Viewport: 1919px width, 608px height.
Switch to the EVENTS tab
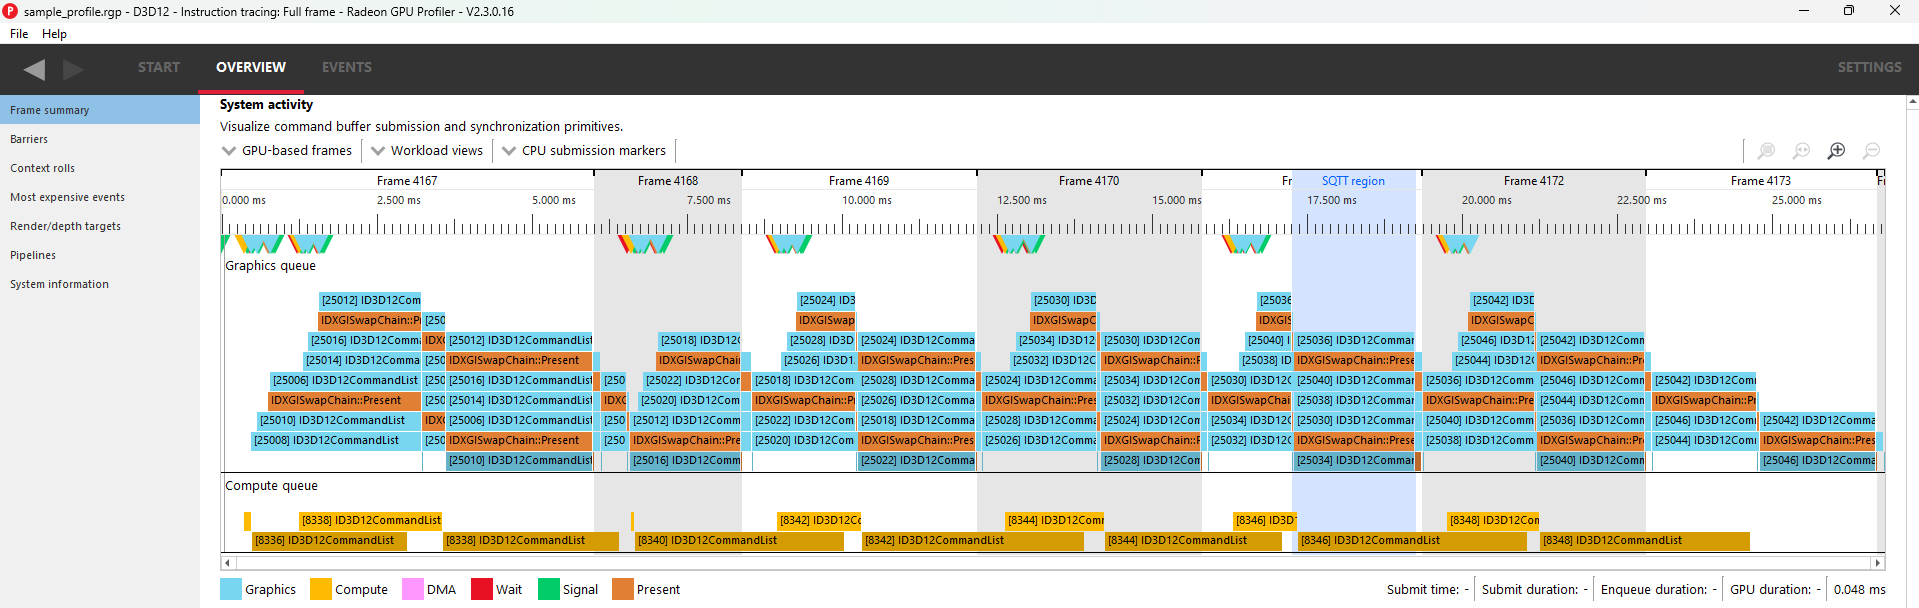point(346,67)
